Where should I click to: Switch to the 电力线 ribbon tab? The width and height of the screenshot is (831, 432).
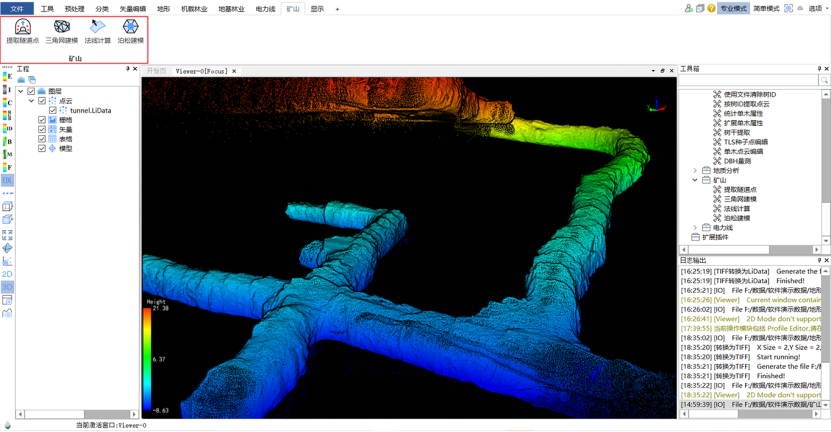[x=265, y=9]
